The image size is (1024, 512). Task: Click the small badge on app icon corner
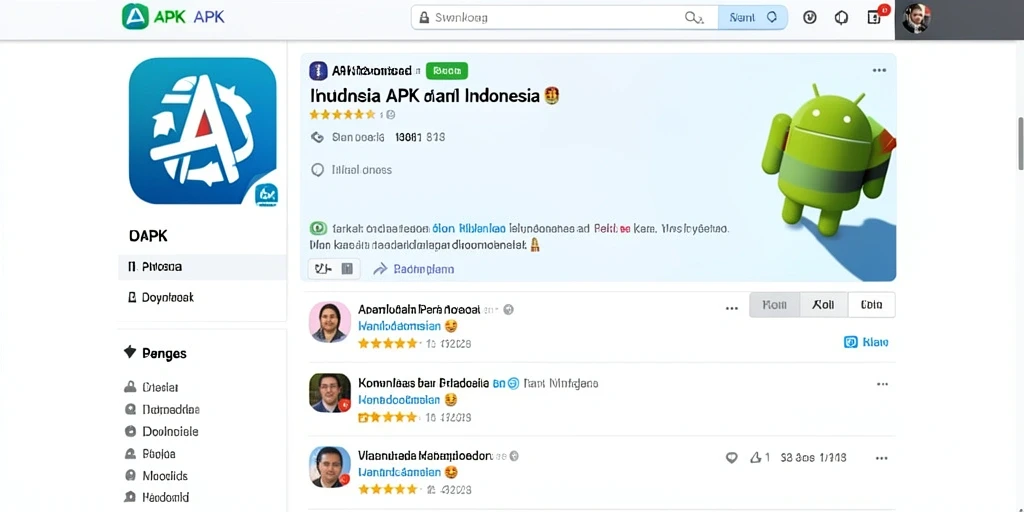pyautogui.click(x=266, y=194)
